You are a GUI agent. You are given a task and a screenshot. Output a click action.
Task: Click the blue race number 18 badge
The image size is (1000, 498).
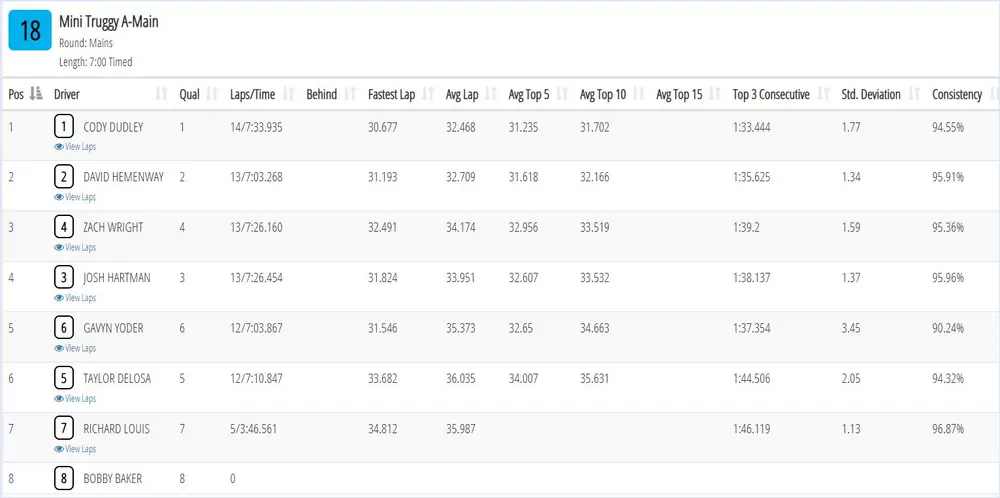point(30,30)
